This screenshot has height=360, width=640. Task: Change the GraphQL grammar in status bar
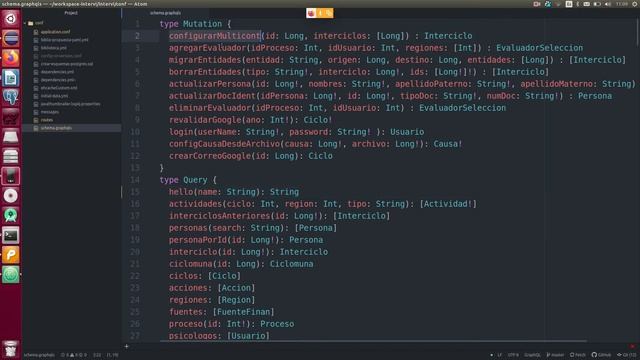point(532,355)
